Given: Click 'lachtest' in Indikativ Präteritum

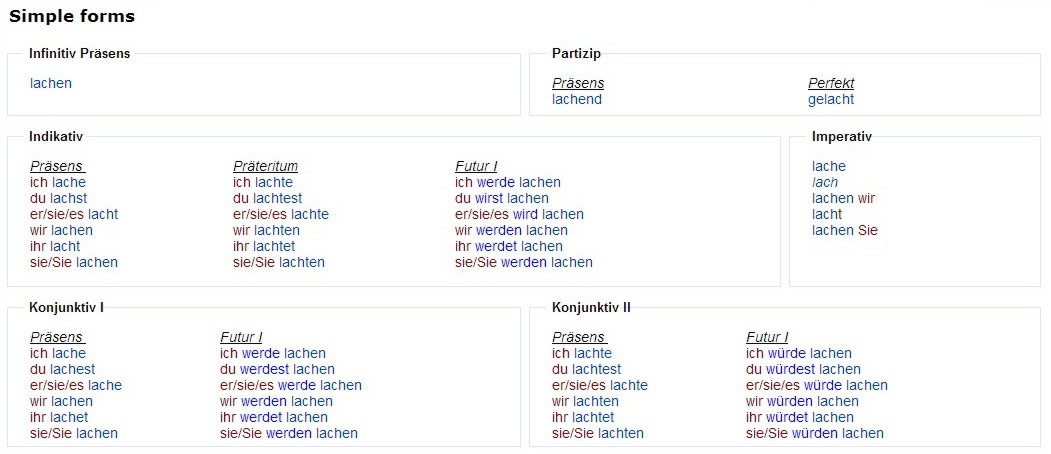Looking at the screenshot, I should click(277, 199).
